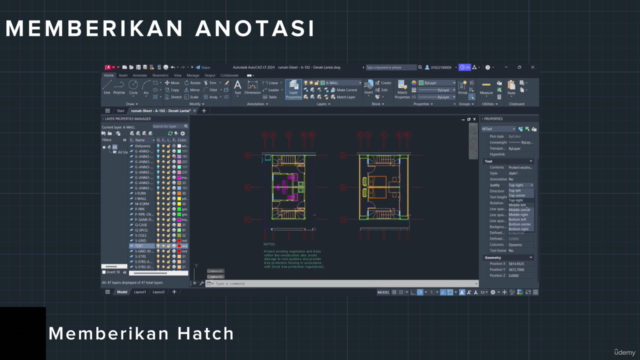The image size is (640, 360).
Task: Toggle freeze sun icon for I-FURN layer
Action: point(163,193)
